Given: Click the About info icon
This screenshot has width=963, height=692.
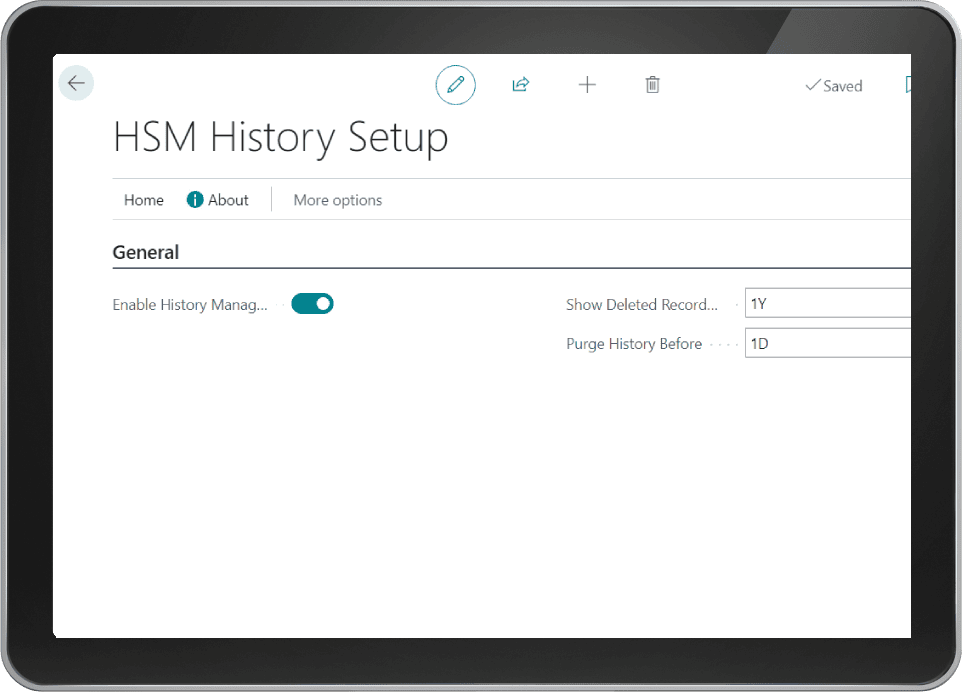Looking at the screenshot, I should [x=195, y=200].
